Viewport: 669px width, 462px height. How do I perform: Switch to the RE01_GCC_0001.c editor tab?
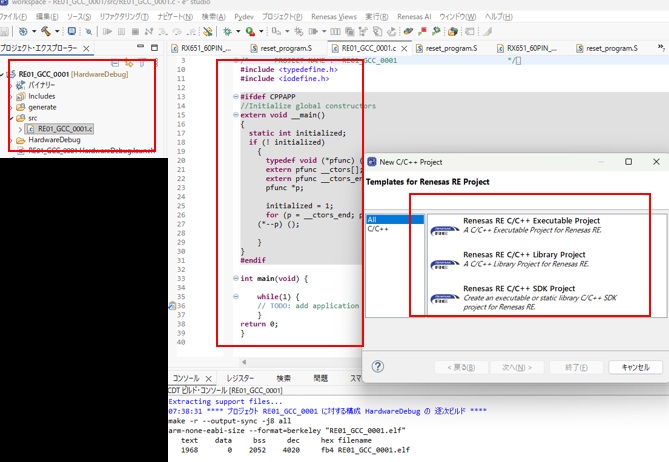[367, 48]
